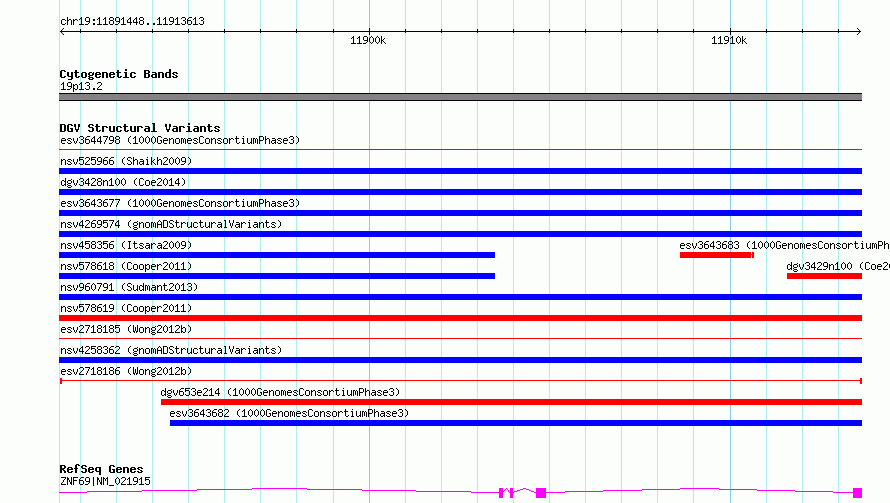The width and height of the screenshot is (890, 503).
Task: Click the short blue bar under nsv458356
Action: [277, 255]
